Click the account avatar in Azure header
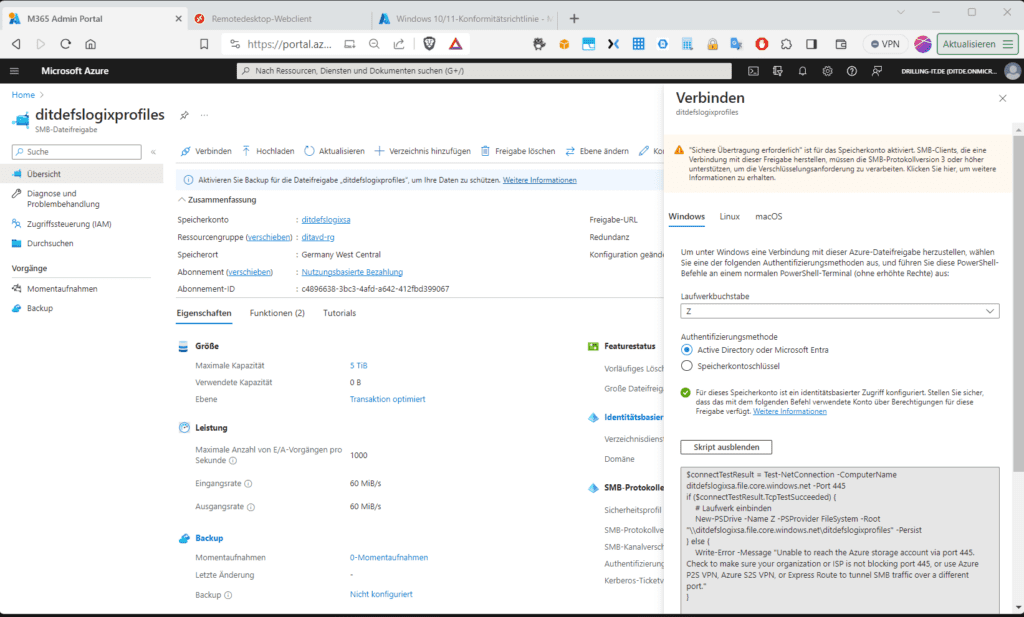The width and height of the screenshot is (1024, 617). 1012,71
